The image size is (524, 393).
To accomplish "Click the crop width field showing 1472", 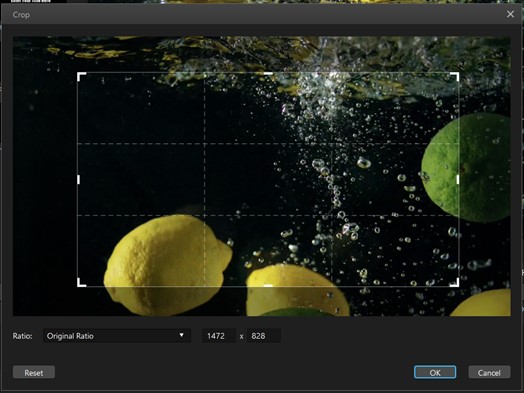I will 219,336.
